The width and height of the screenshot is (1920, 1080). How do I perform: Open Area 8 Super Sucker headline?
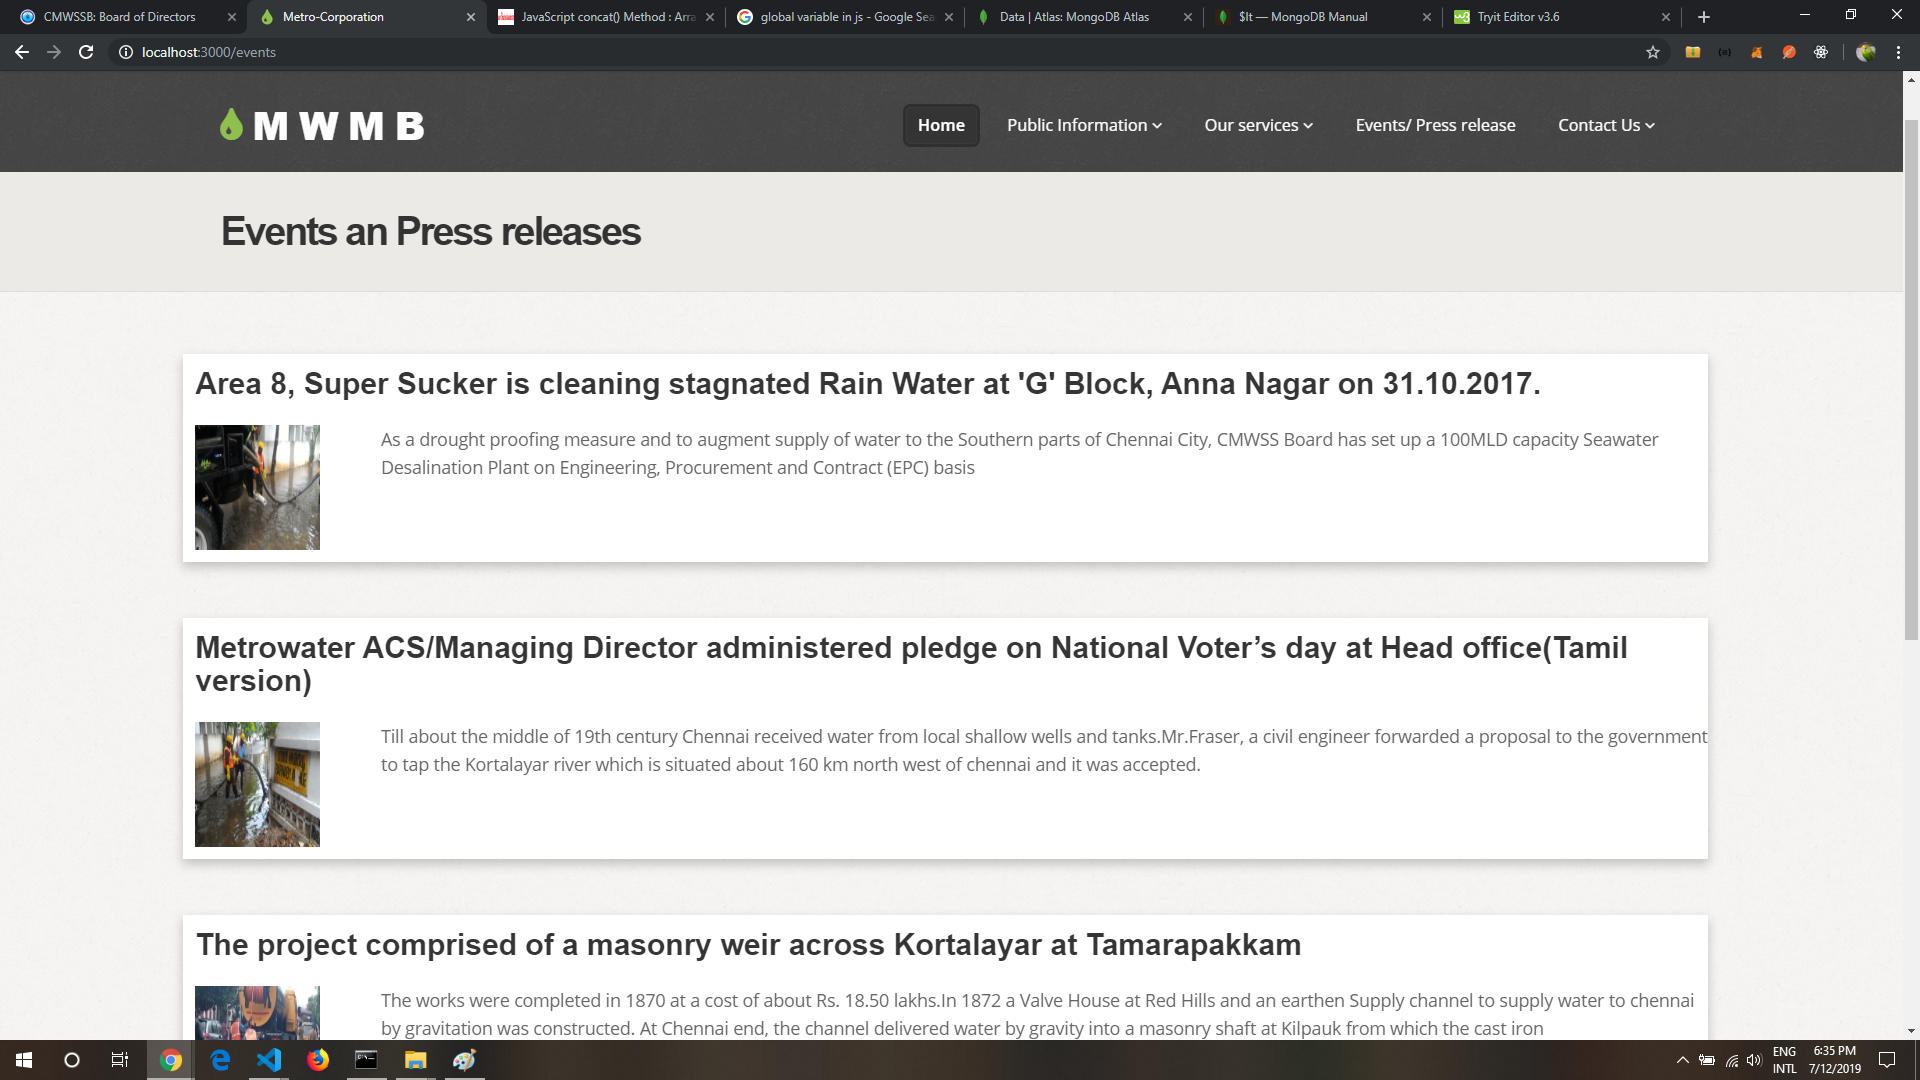click(867, 384)
